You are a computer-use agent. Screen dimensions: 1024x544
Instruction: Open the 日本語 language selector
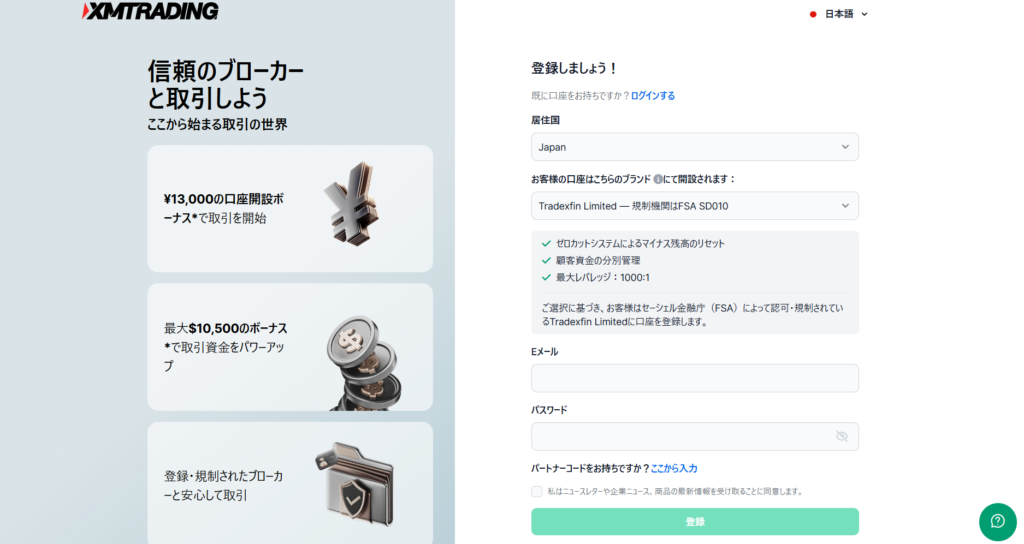tap(839, 14)
